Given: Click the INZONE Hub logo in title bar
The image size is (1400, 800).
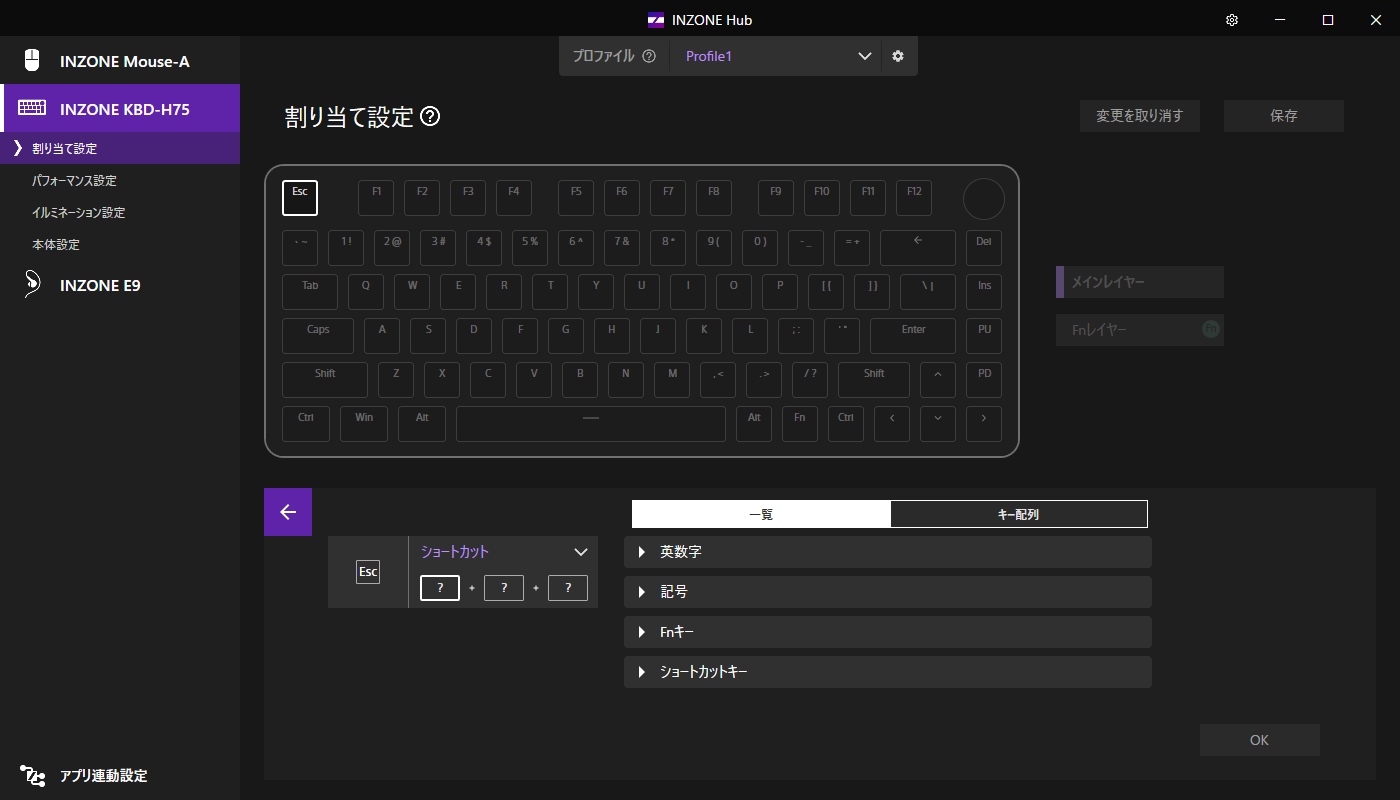Looking at the screenshot, I should coord(656,20).
